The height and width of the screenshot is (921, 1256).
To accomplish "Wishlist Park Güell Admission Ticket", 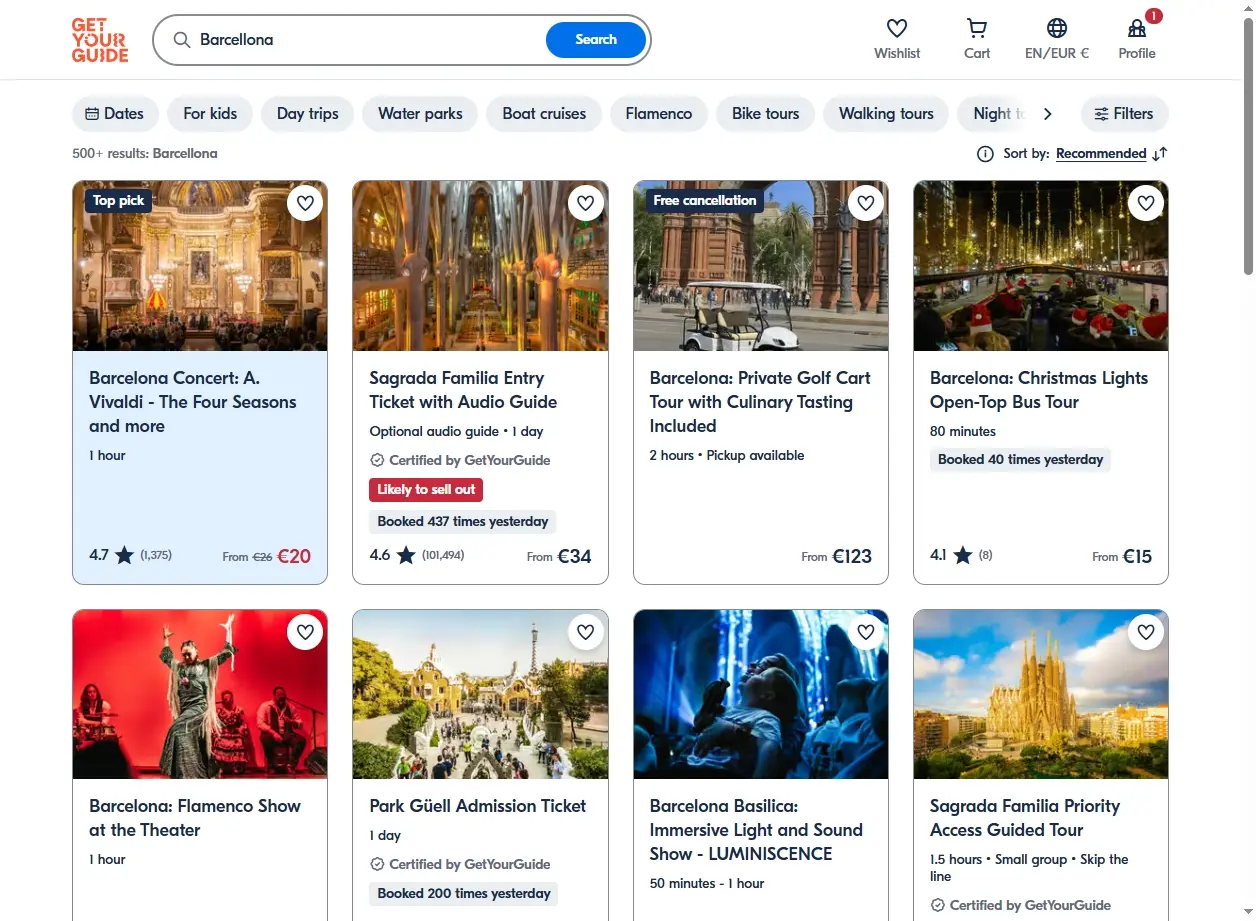I will click(x=586, y=632).
